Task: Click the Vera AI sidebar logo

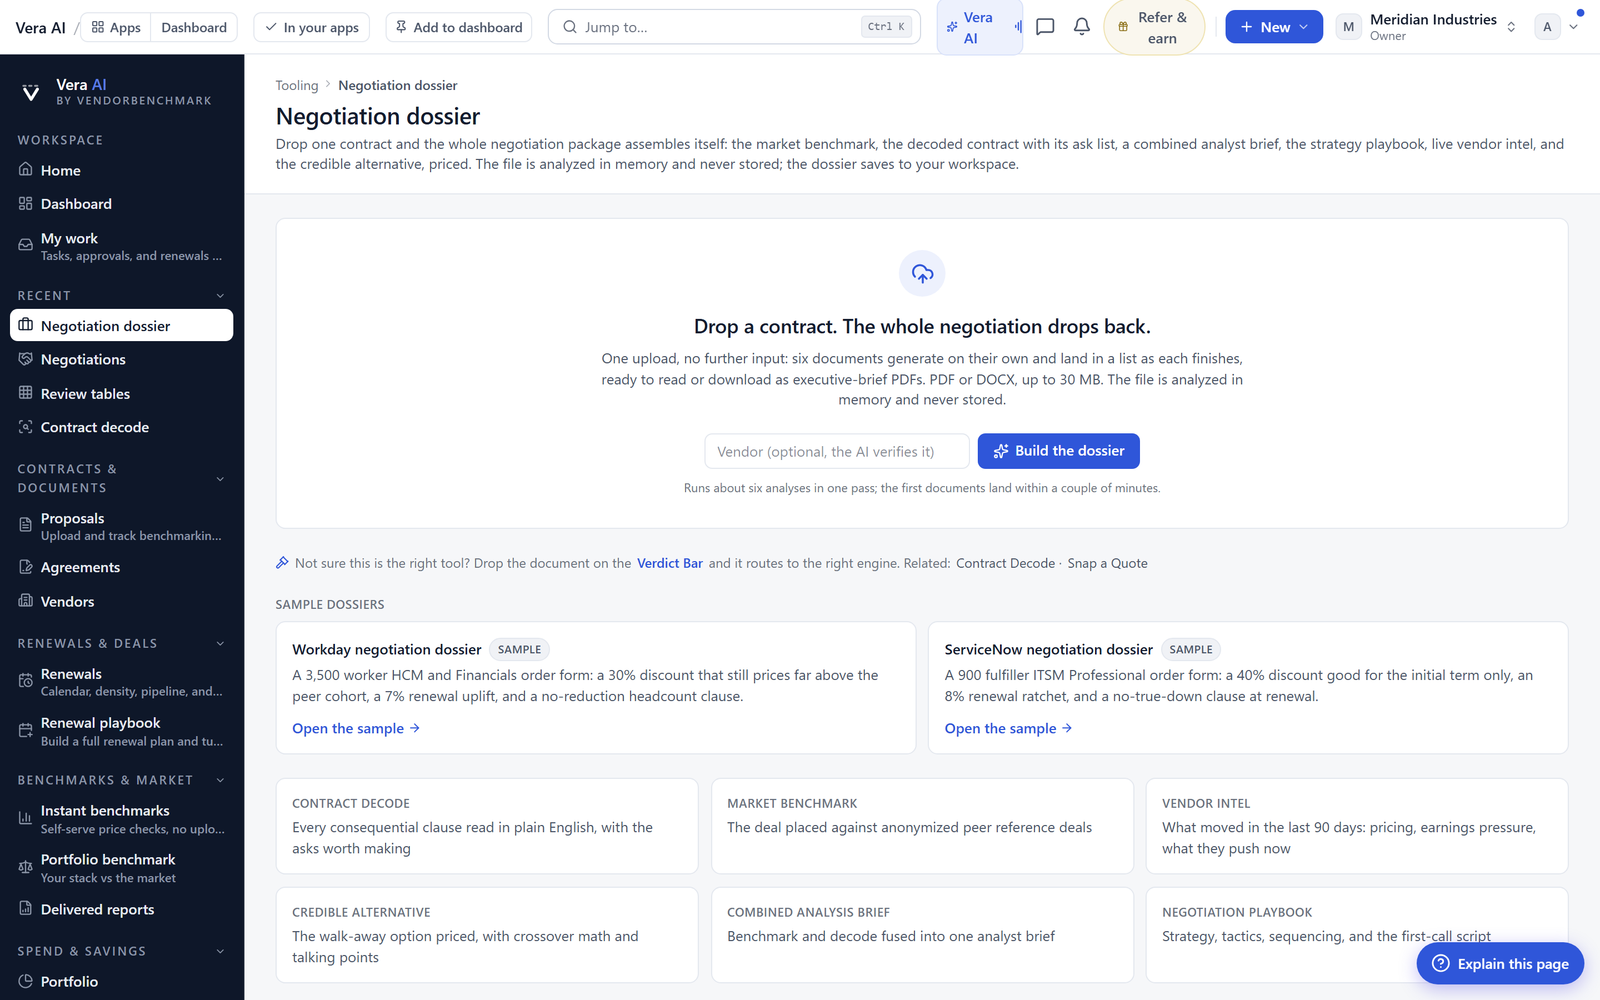Action: click(x=116, y=92)
